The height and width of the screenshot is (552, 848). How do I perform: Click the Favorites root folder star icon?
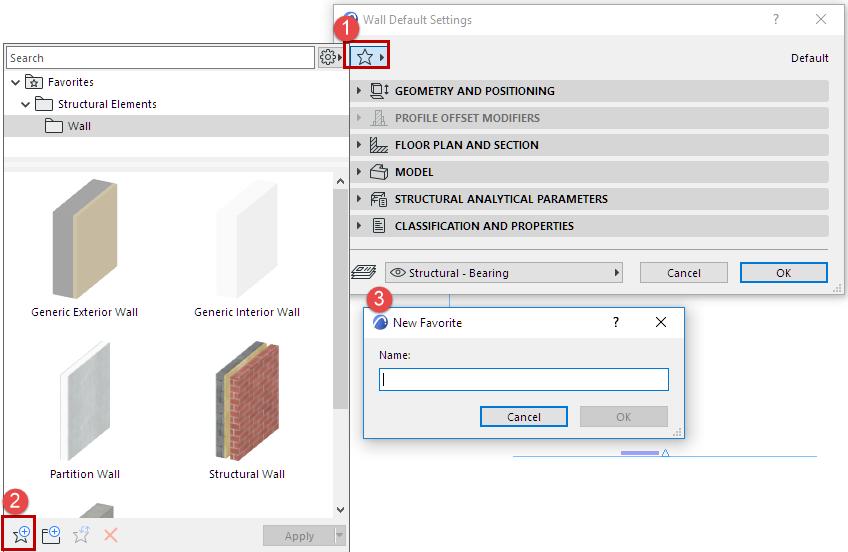(34, 82)
